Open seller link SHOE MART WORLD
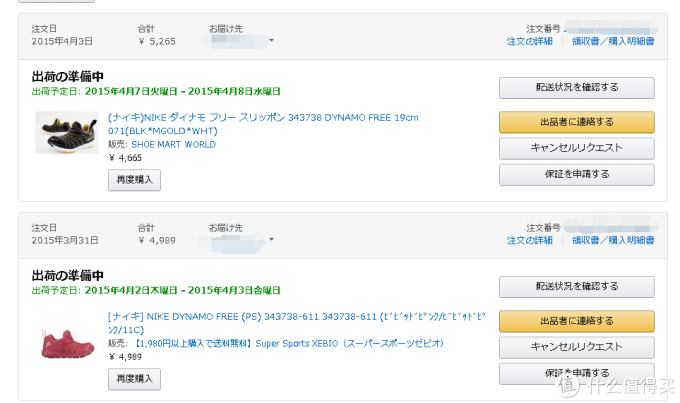The width and height of the screenshot is (680, 403). (x=173, y=144)
